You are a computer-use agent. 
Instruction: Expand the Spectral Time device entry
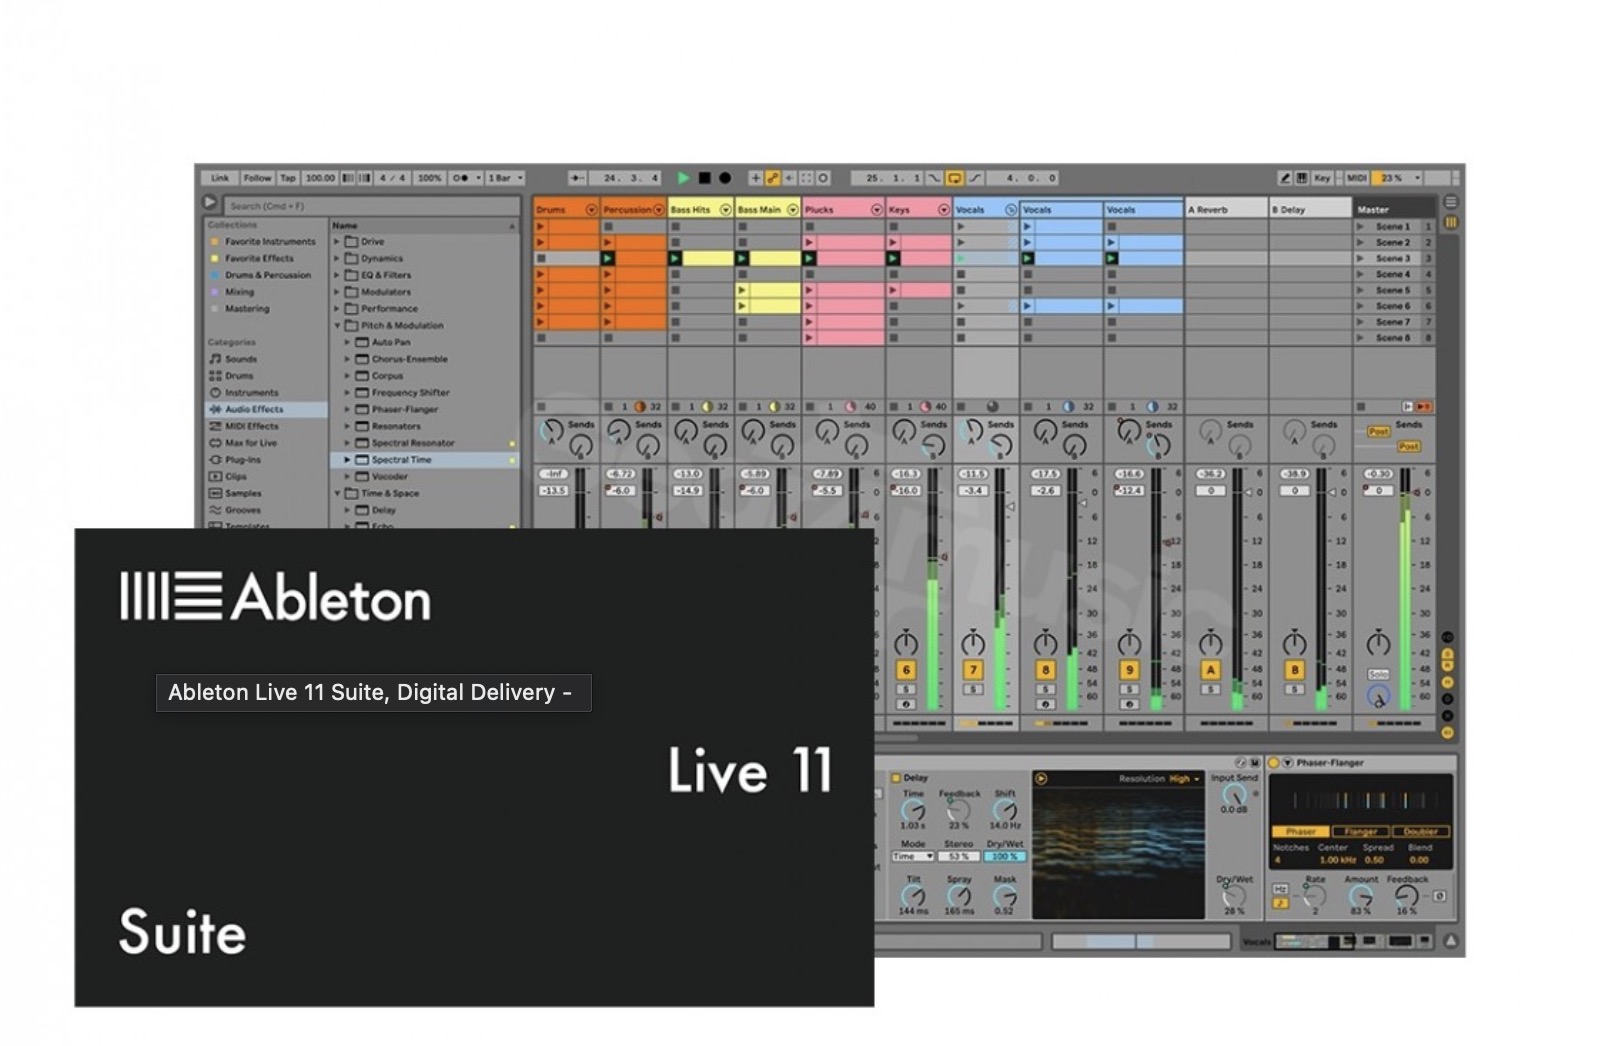point(348,460)
